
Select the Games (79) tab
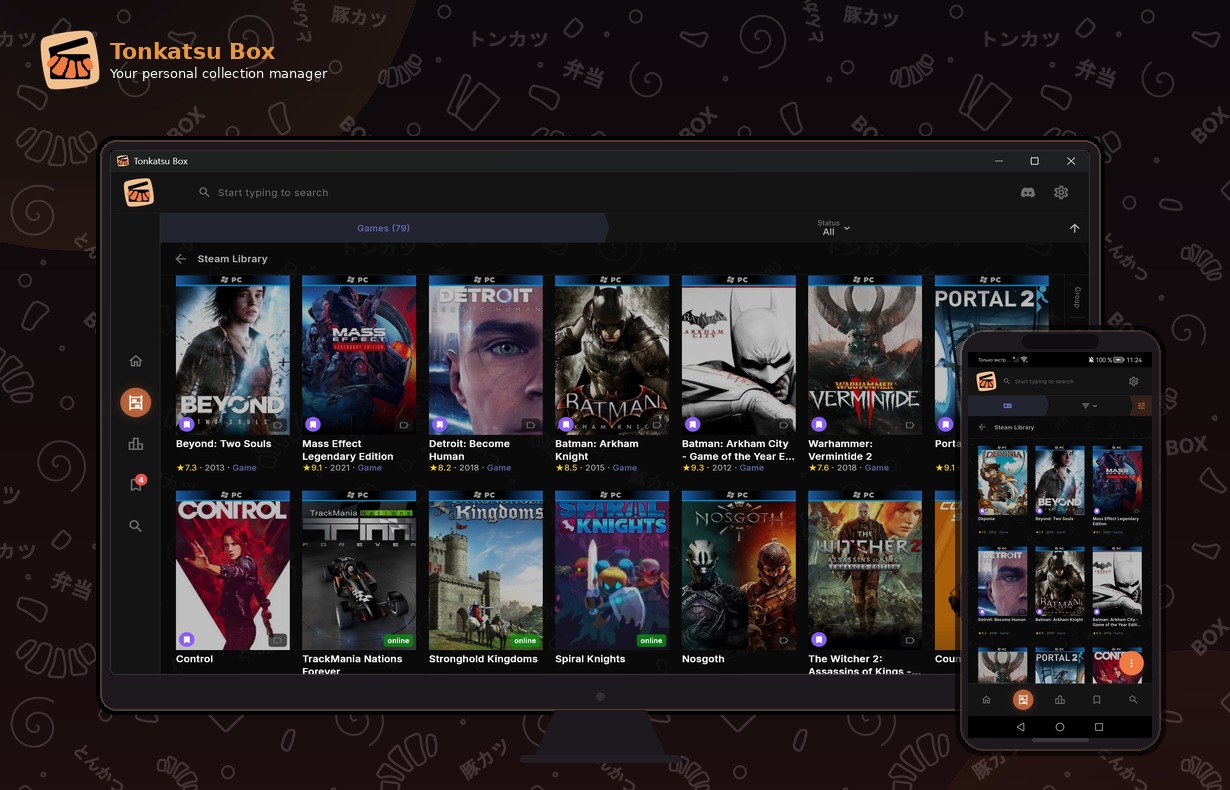[384, 228]
